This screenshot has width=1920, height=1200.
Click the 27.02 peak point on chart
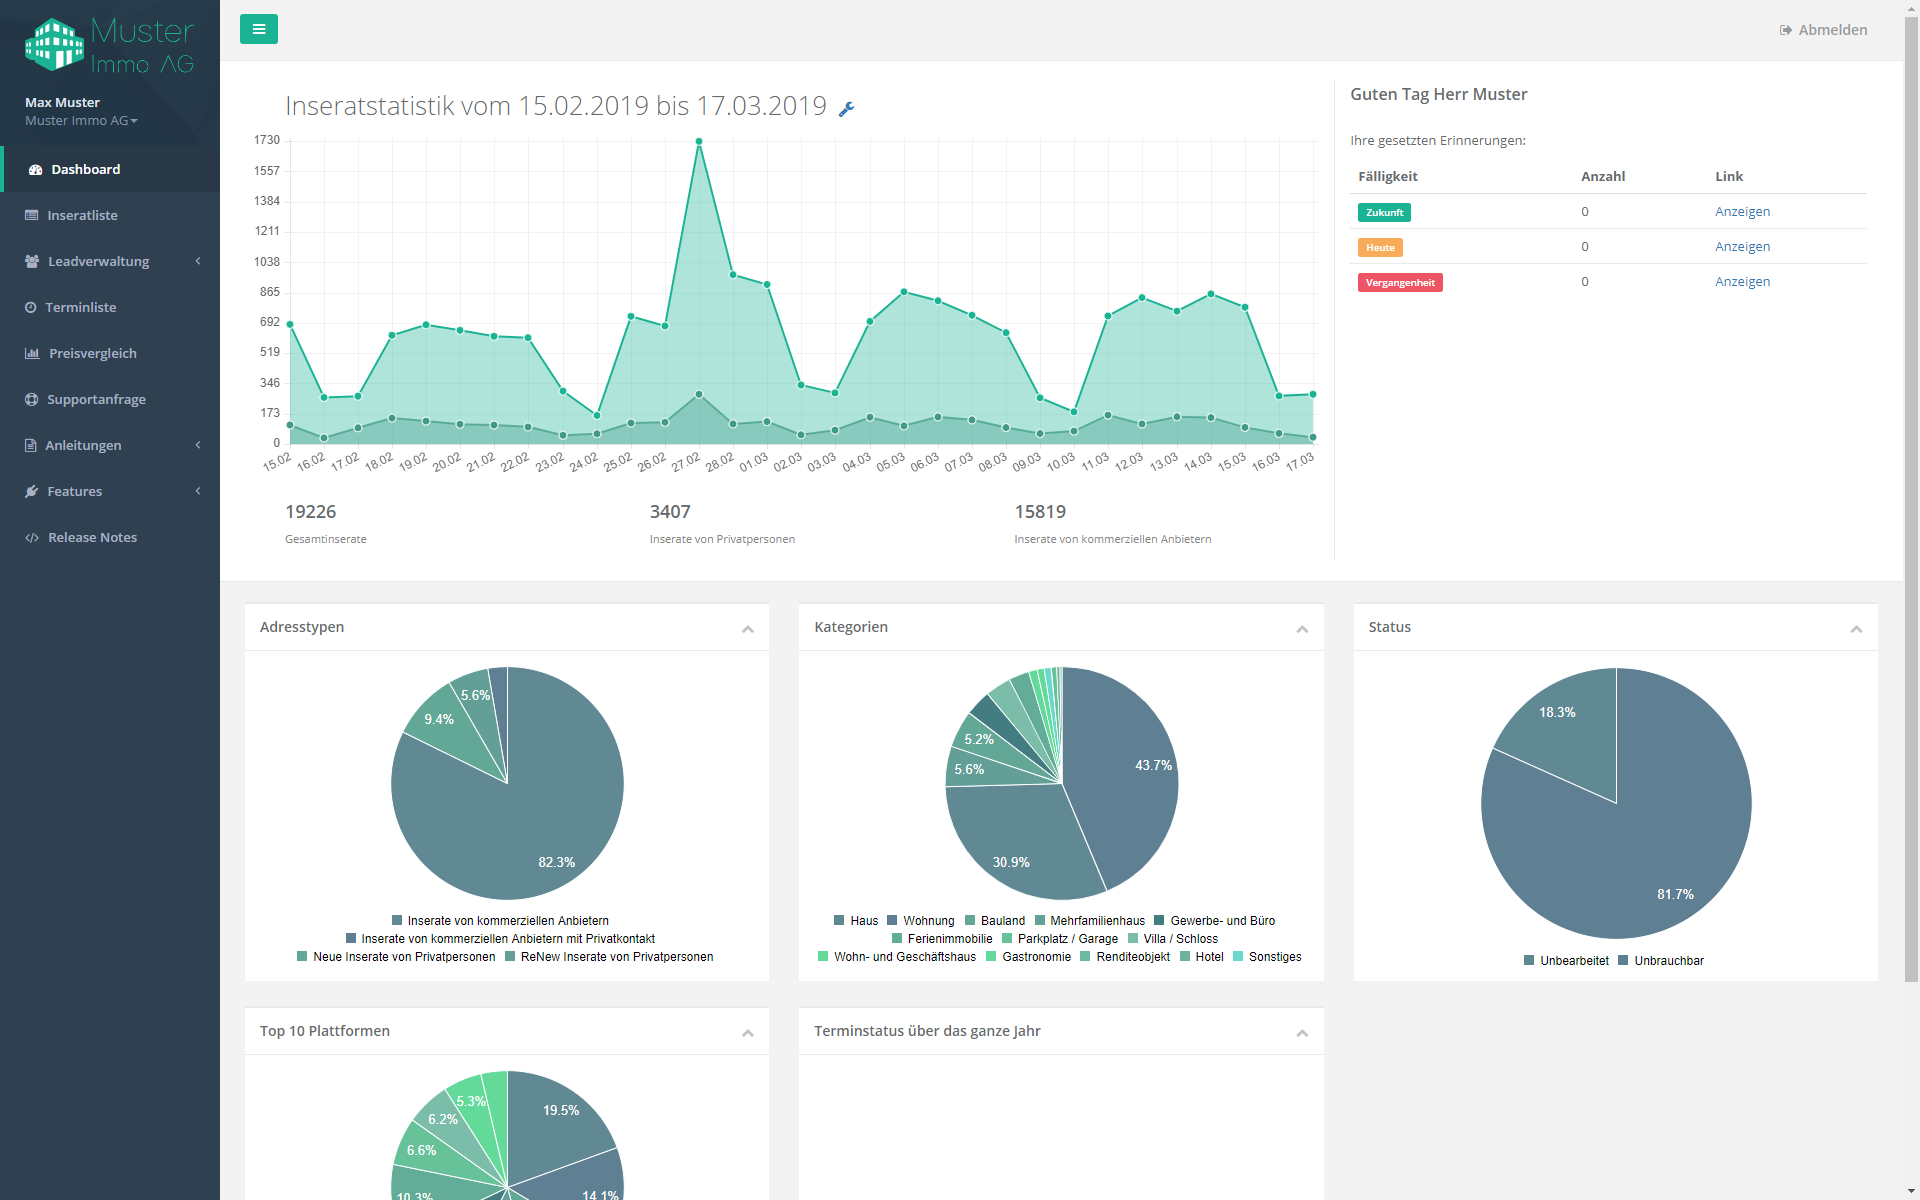[699, 142]
